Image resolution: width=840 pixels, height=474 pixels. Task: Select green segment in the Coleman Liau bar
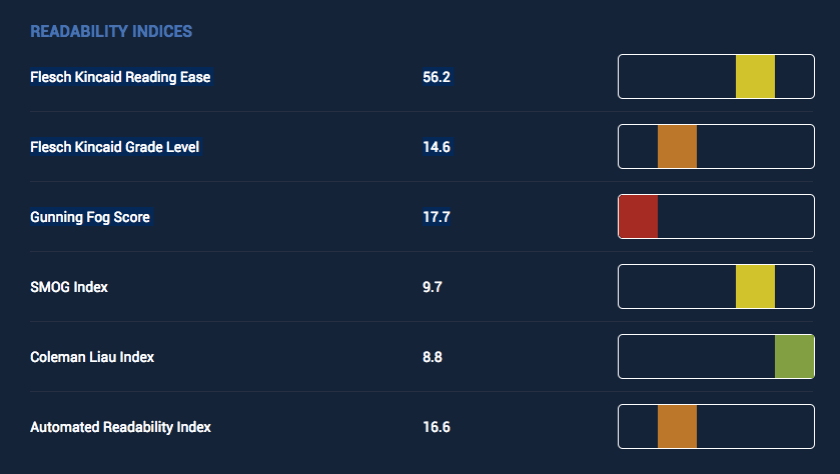point(794,357)
